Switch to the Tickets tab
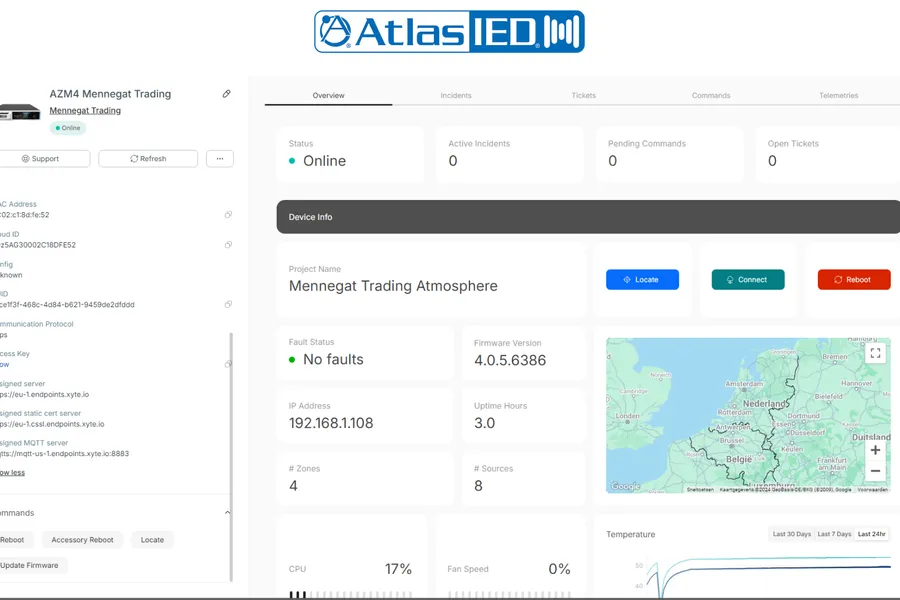Image resolution: width=900 pixels, height=600 pixels. coord(583,95)
